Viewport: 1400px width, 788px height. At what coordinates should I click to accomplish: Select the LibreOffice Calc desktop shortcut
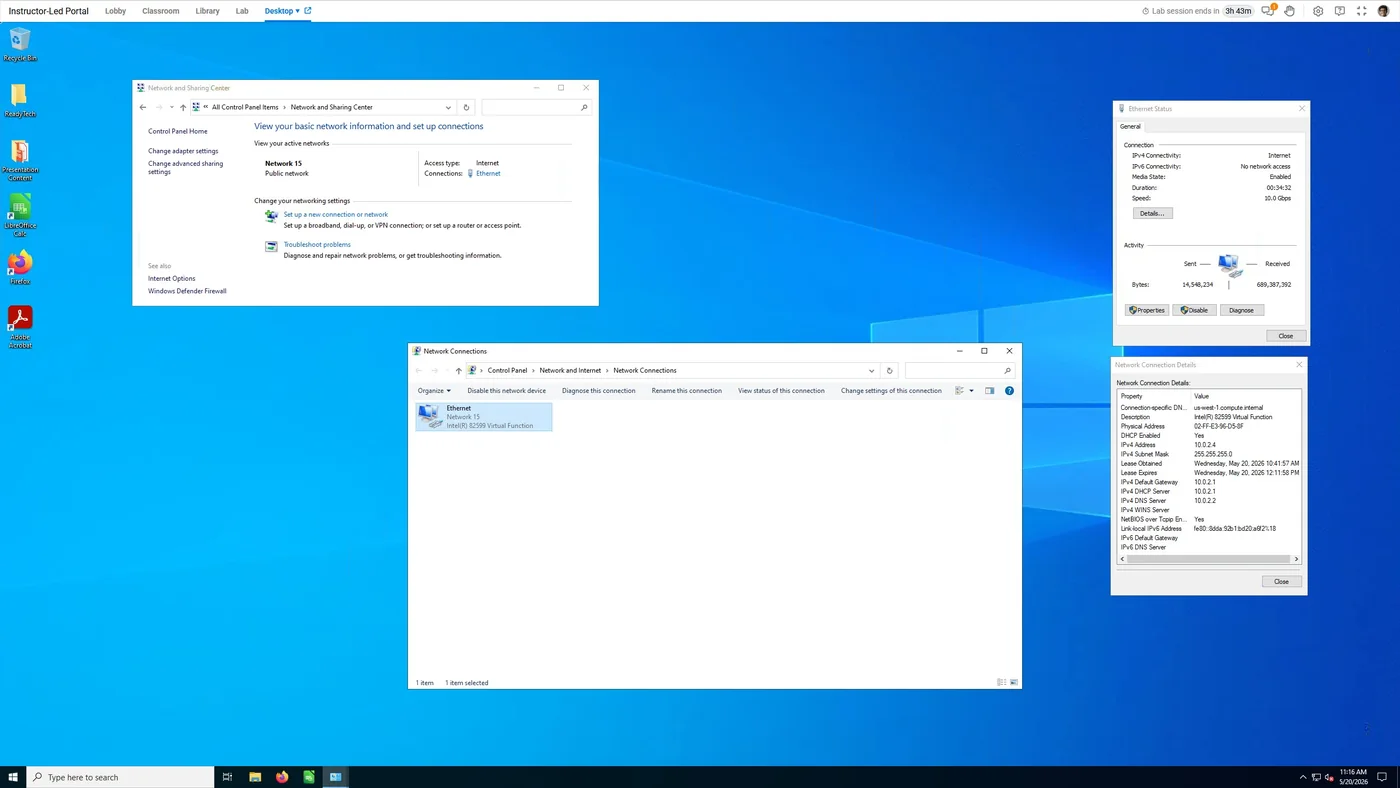[x=20, y=214]
